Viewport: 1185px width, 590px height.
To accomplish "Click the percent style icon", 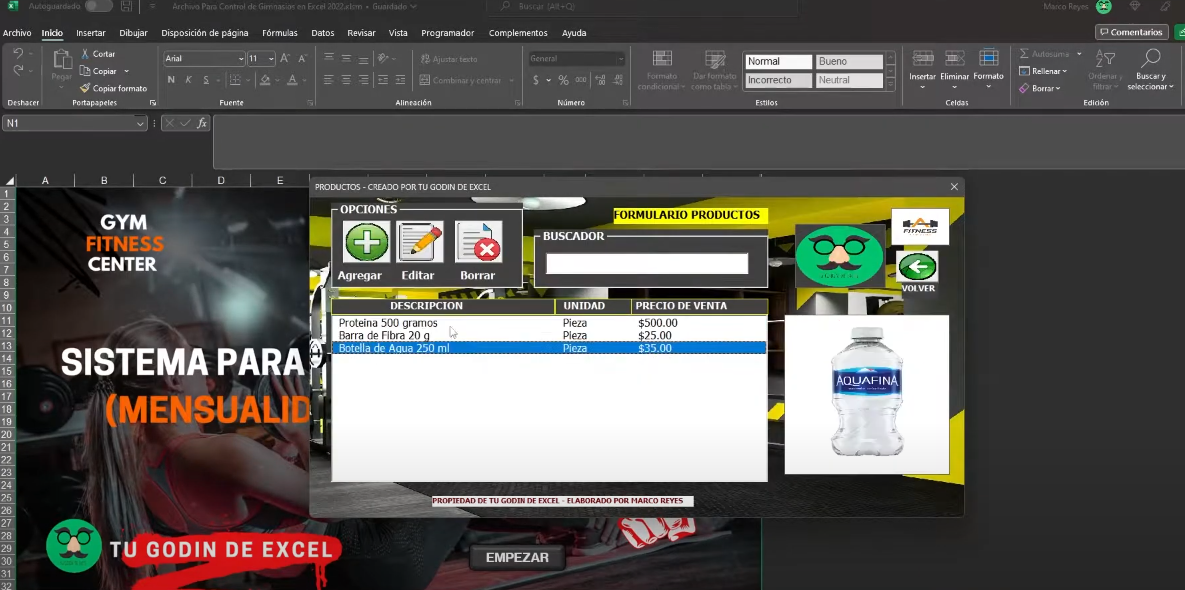I will pos(563,80).
